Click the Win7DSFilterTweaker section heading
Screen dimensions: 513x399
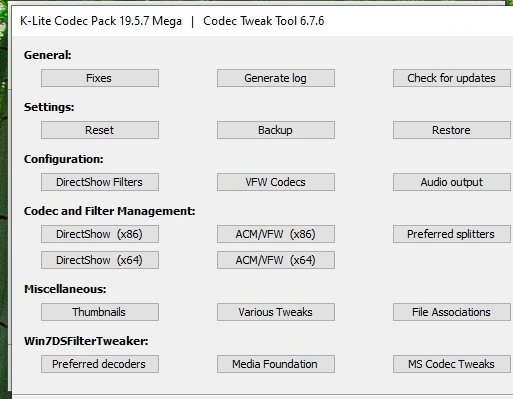tap(86, 341)
